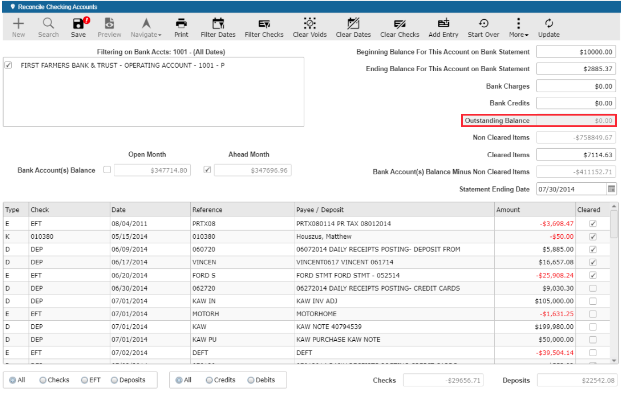The image size is (621, 393).
Task: Mark DEFT EFT as cleared
Action: [x=593, y=352]
